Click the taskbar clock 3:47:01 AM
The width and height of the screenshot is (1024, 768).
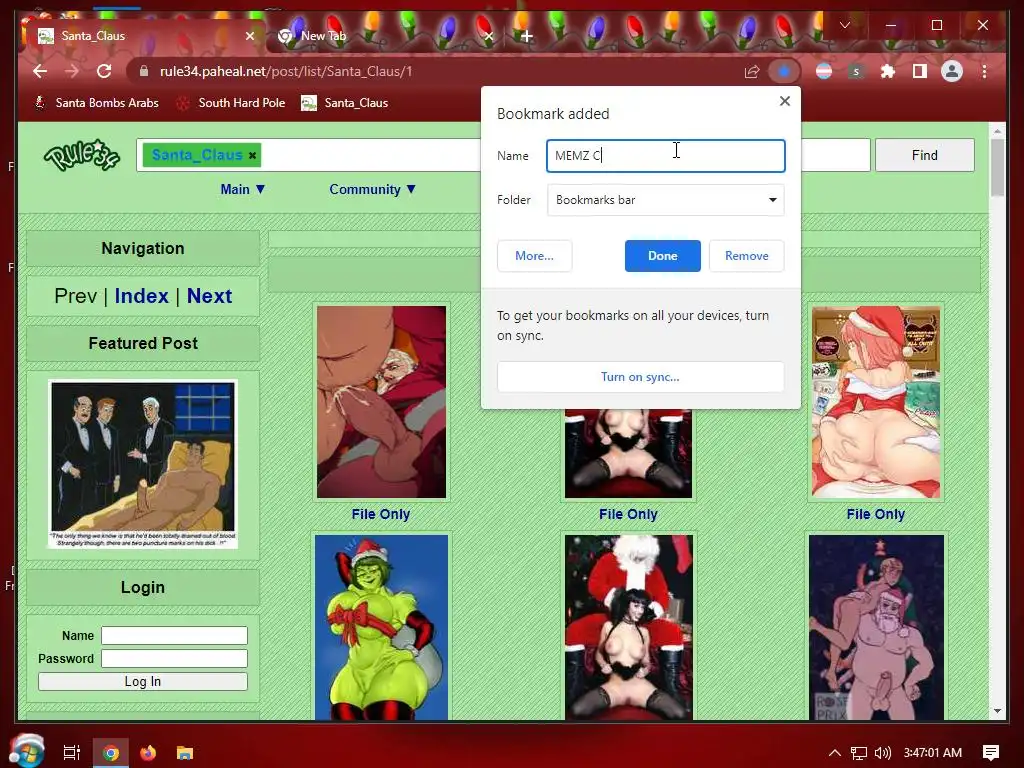[x=933, y=753]
